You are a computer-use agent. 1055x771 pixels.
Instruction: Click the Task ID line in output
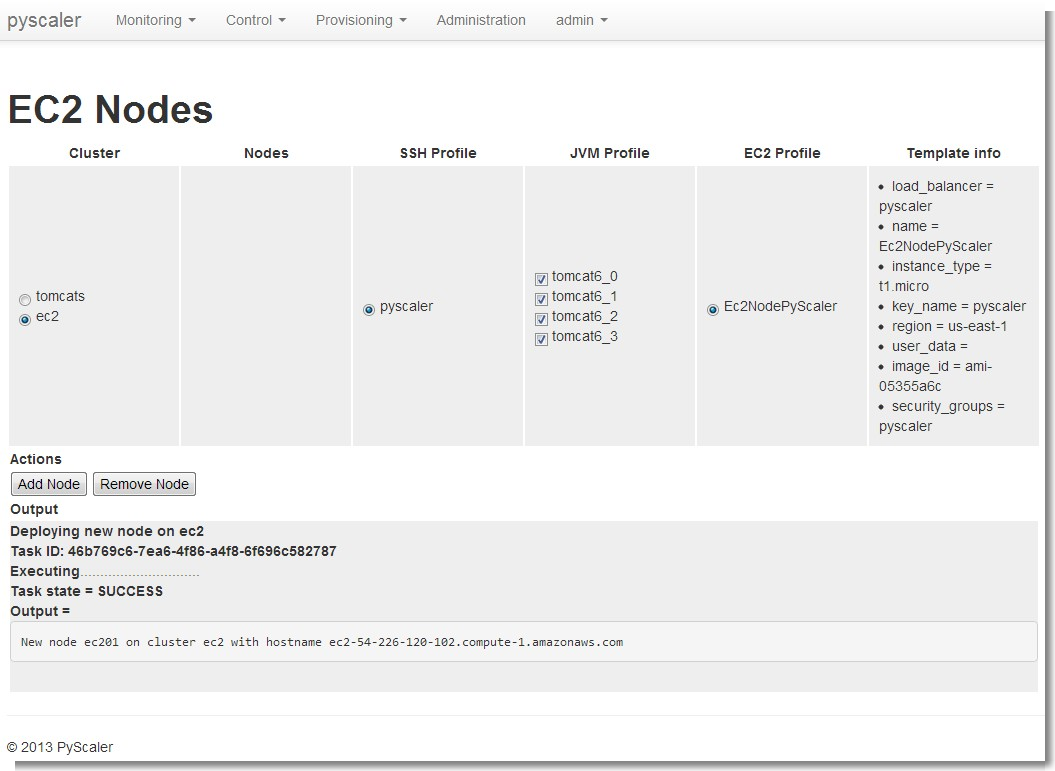[174, 551]
